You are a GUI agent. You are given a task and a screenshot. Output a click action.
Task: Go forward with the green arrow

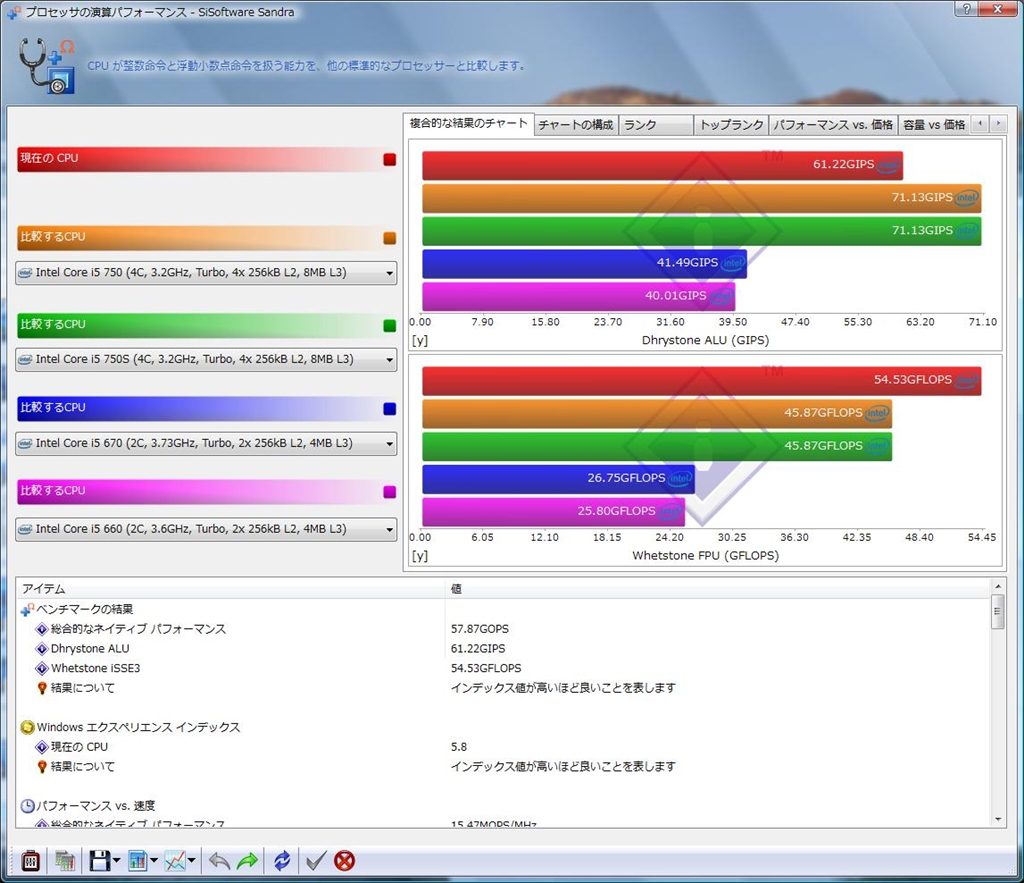tap(248, 861)
